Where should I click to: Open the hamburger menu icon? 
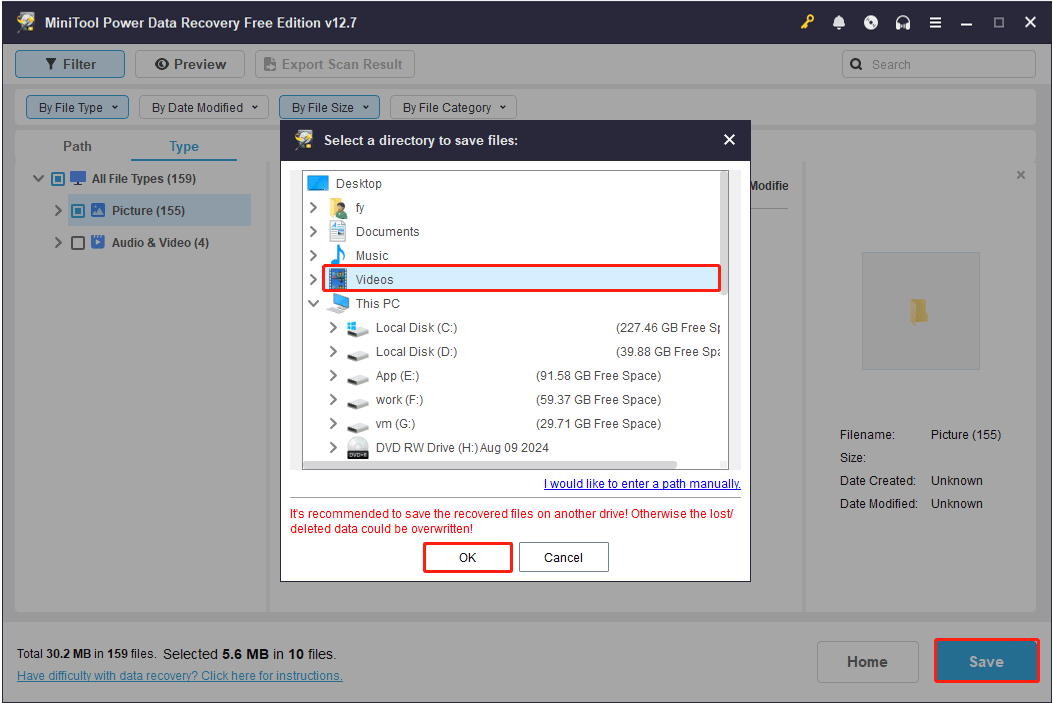(935, 22)
